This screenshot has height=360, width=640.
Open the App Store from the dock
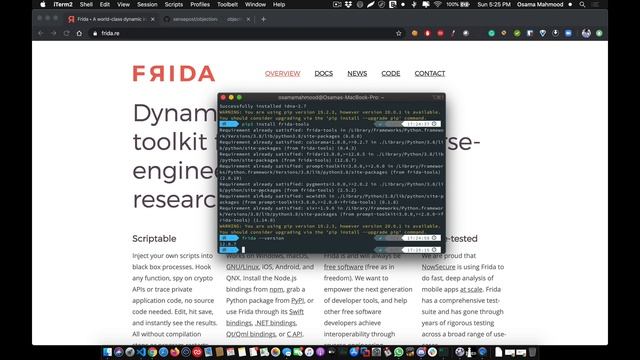pos(353,352)
